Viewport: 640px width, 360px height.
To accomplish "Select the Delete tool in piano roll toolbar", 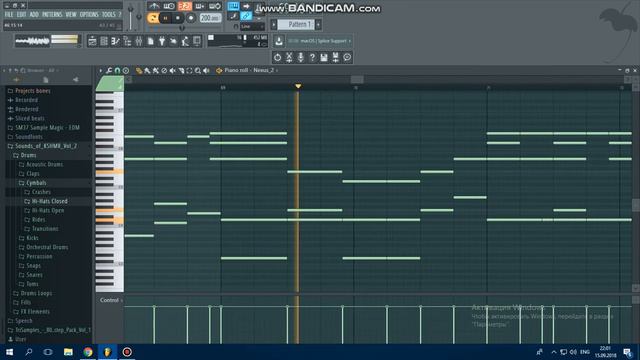I will point(164,71).
